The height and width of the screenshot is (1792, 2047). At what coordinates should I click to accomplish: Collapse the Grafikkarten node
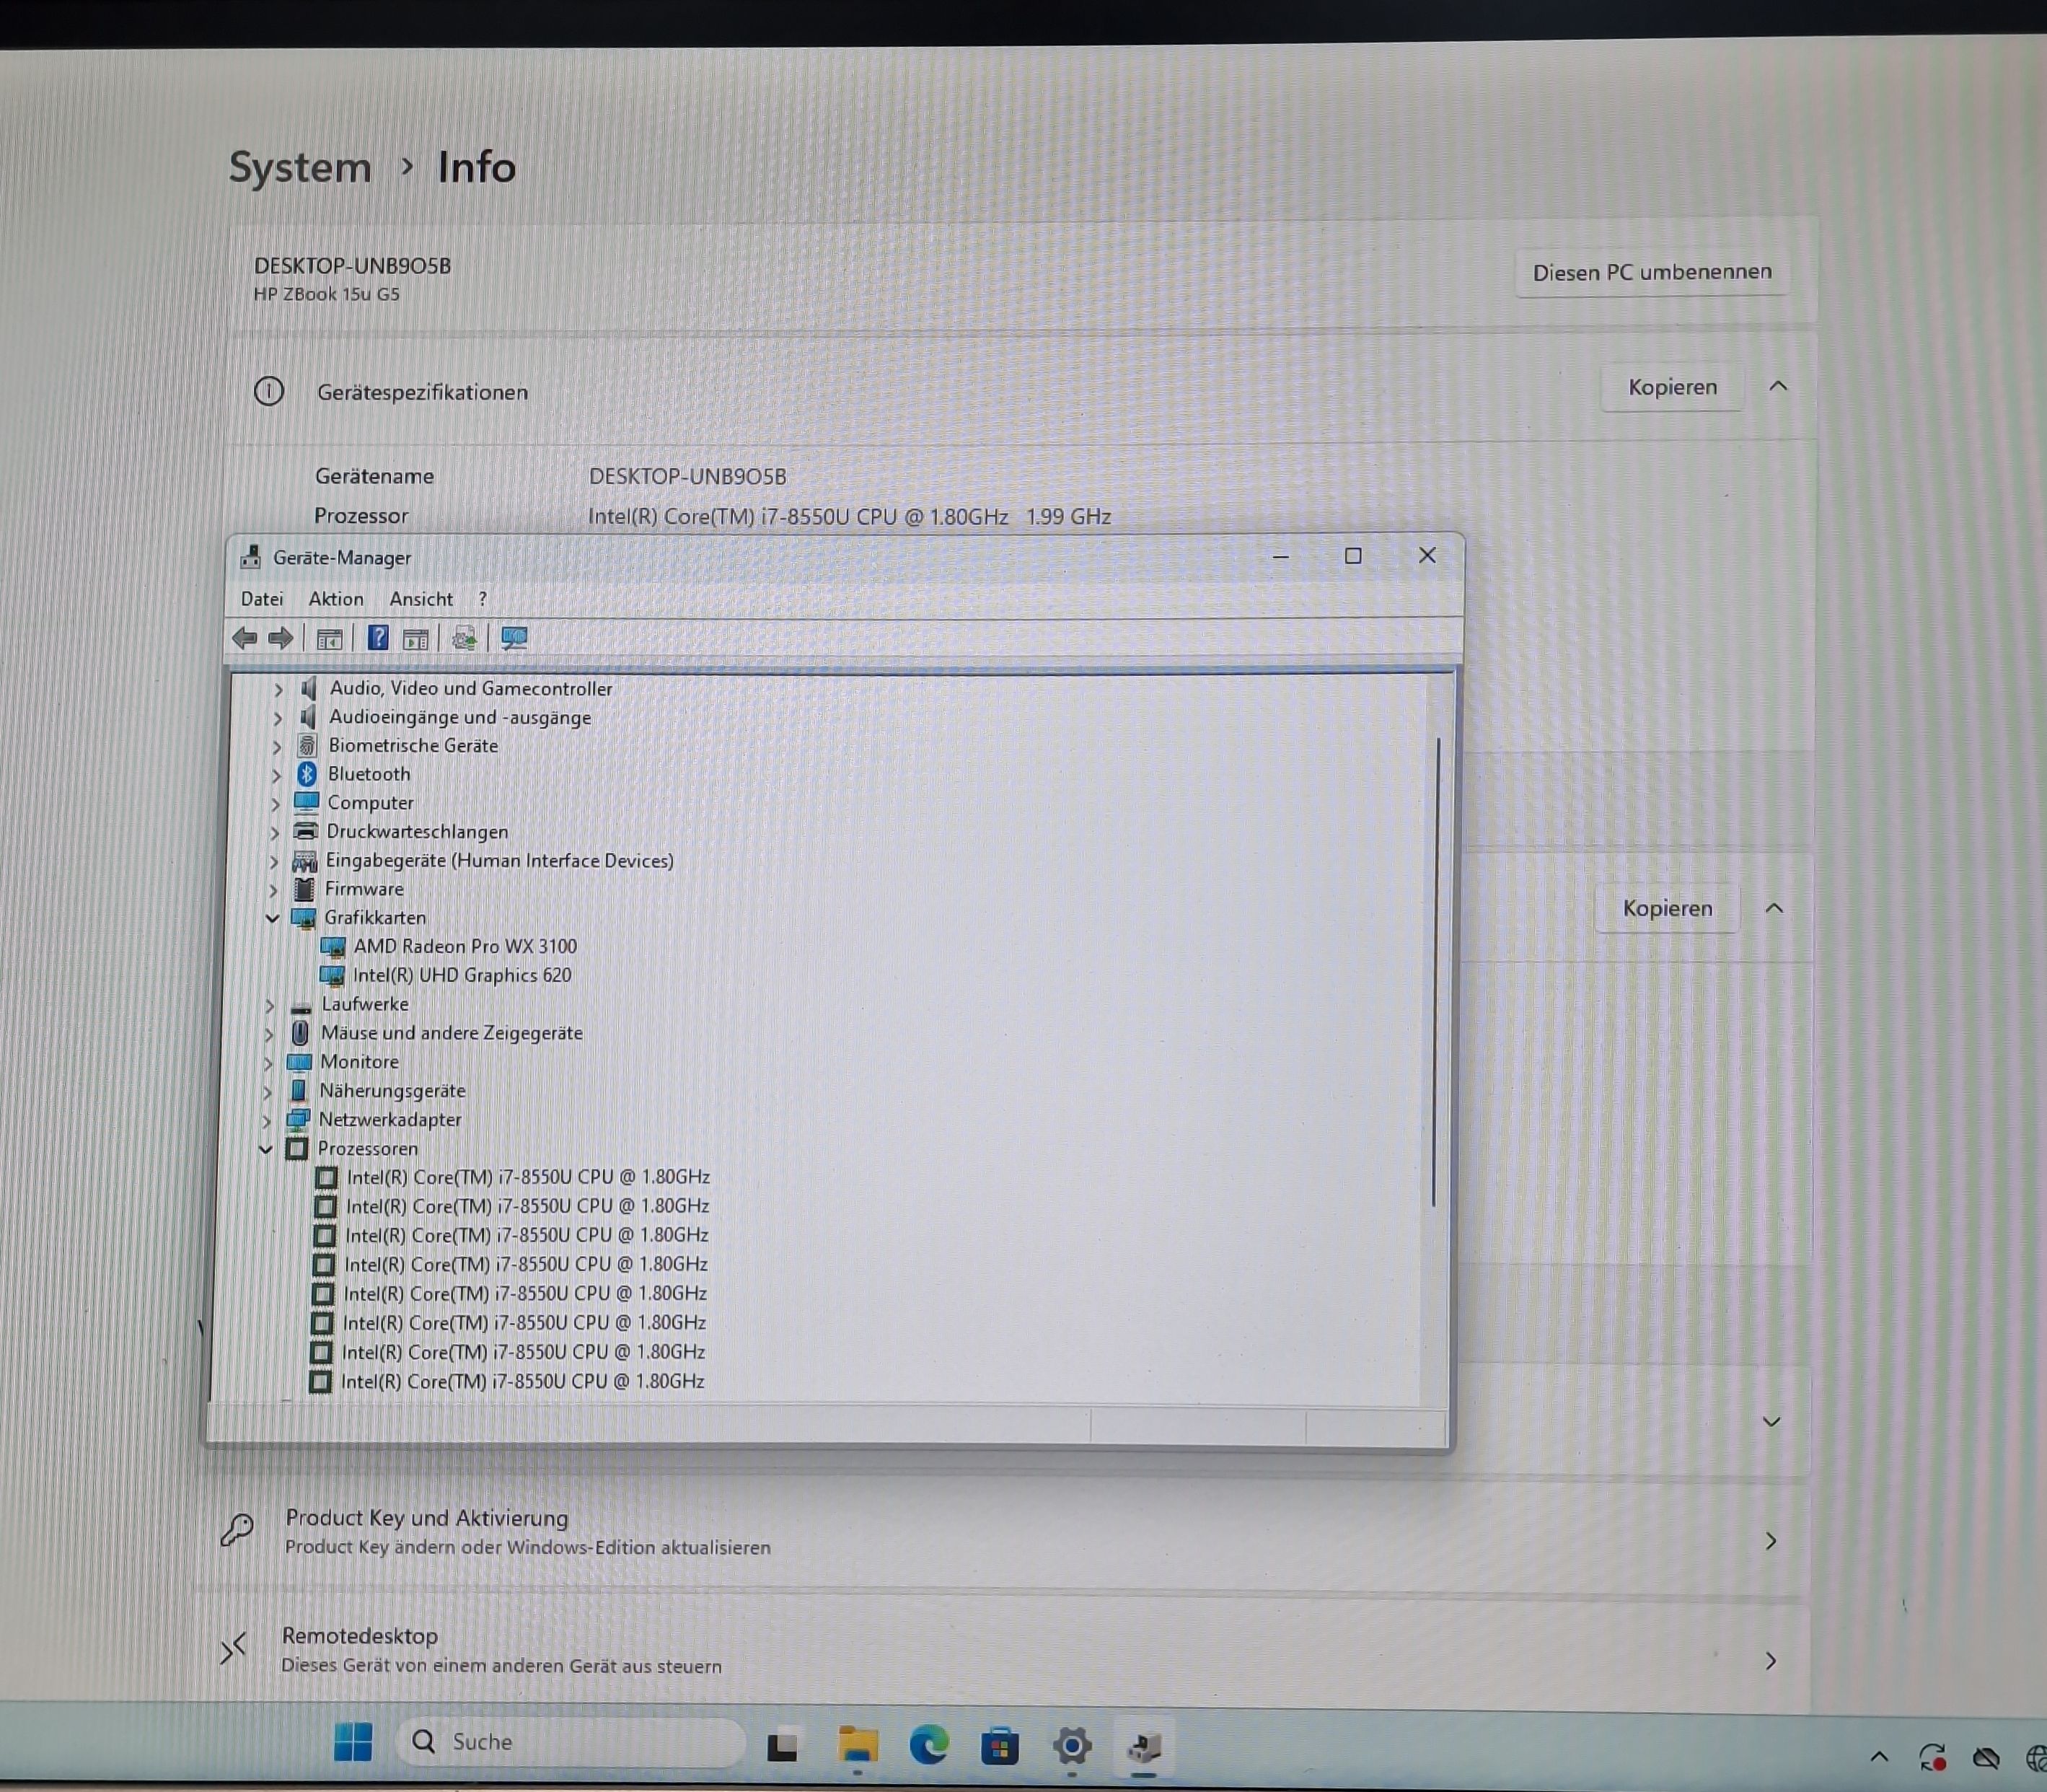tap(272, 918)
